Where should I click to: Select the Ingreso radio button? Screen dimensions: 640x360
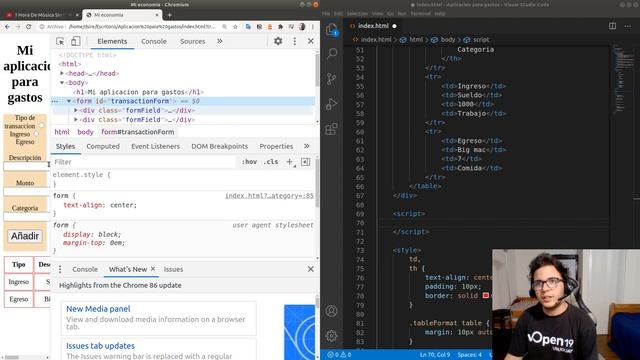(x=42, y=126)
